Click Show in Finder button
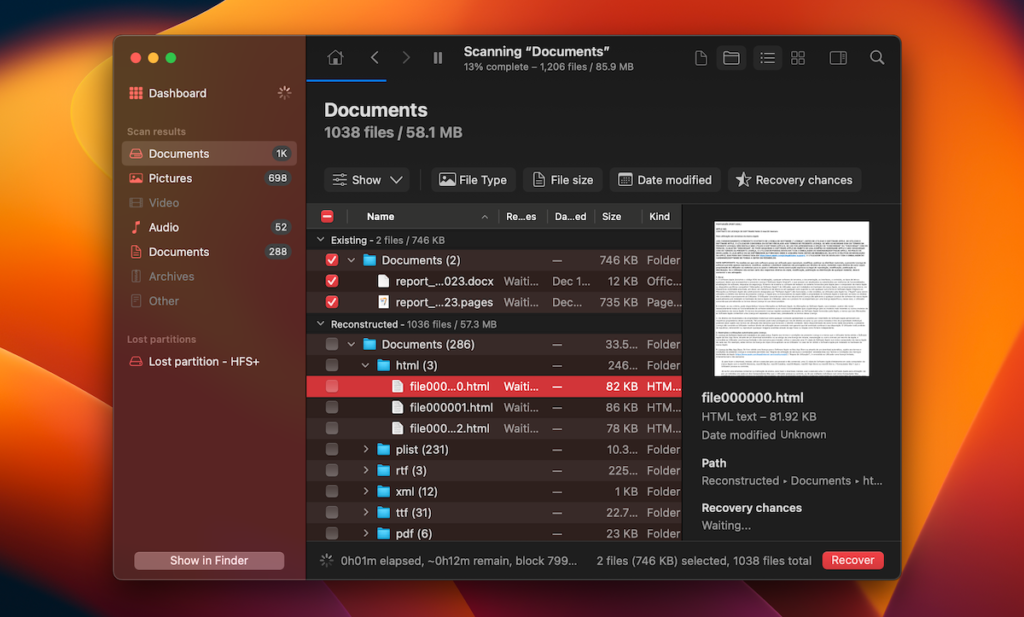Screen dimensions: 1024x617 (209, 560)
